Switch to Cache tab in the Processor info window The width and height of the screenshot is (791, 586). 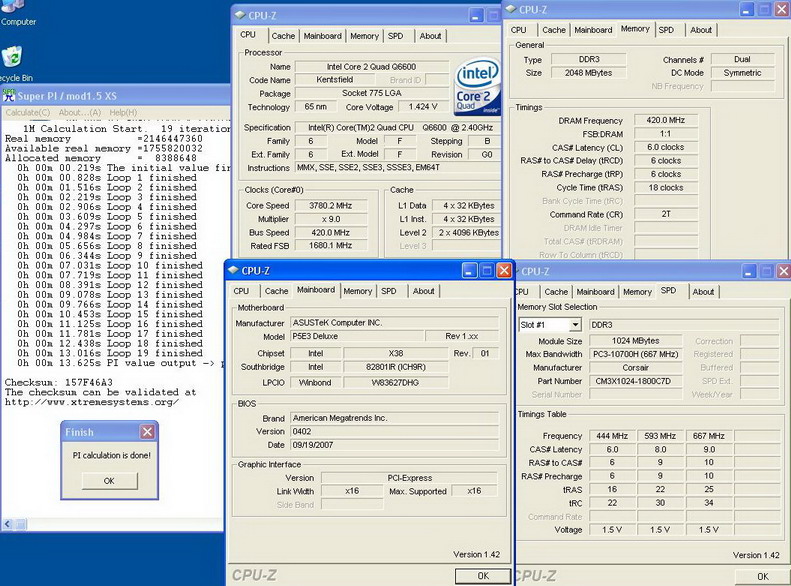pos(283,36)
